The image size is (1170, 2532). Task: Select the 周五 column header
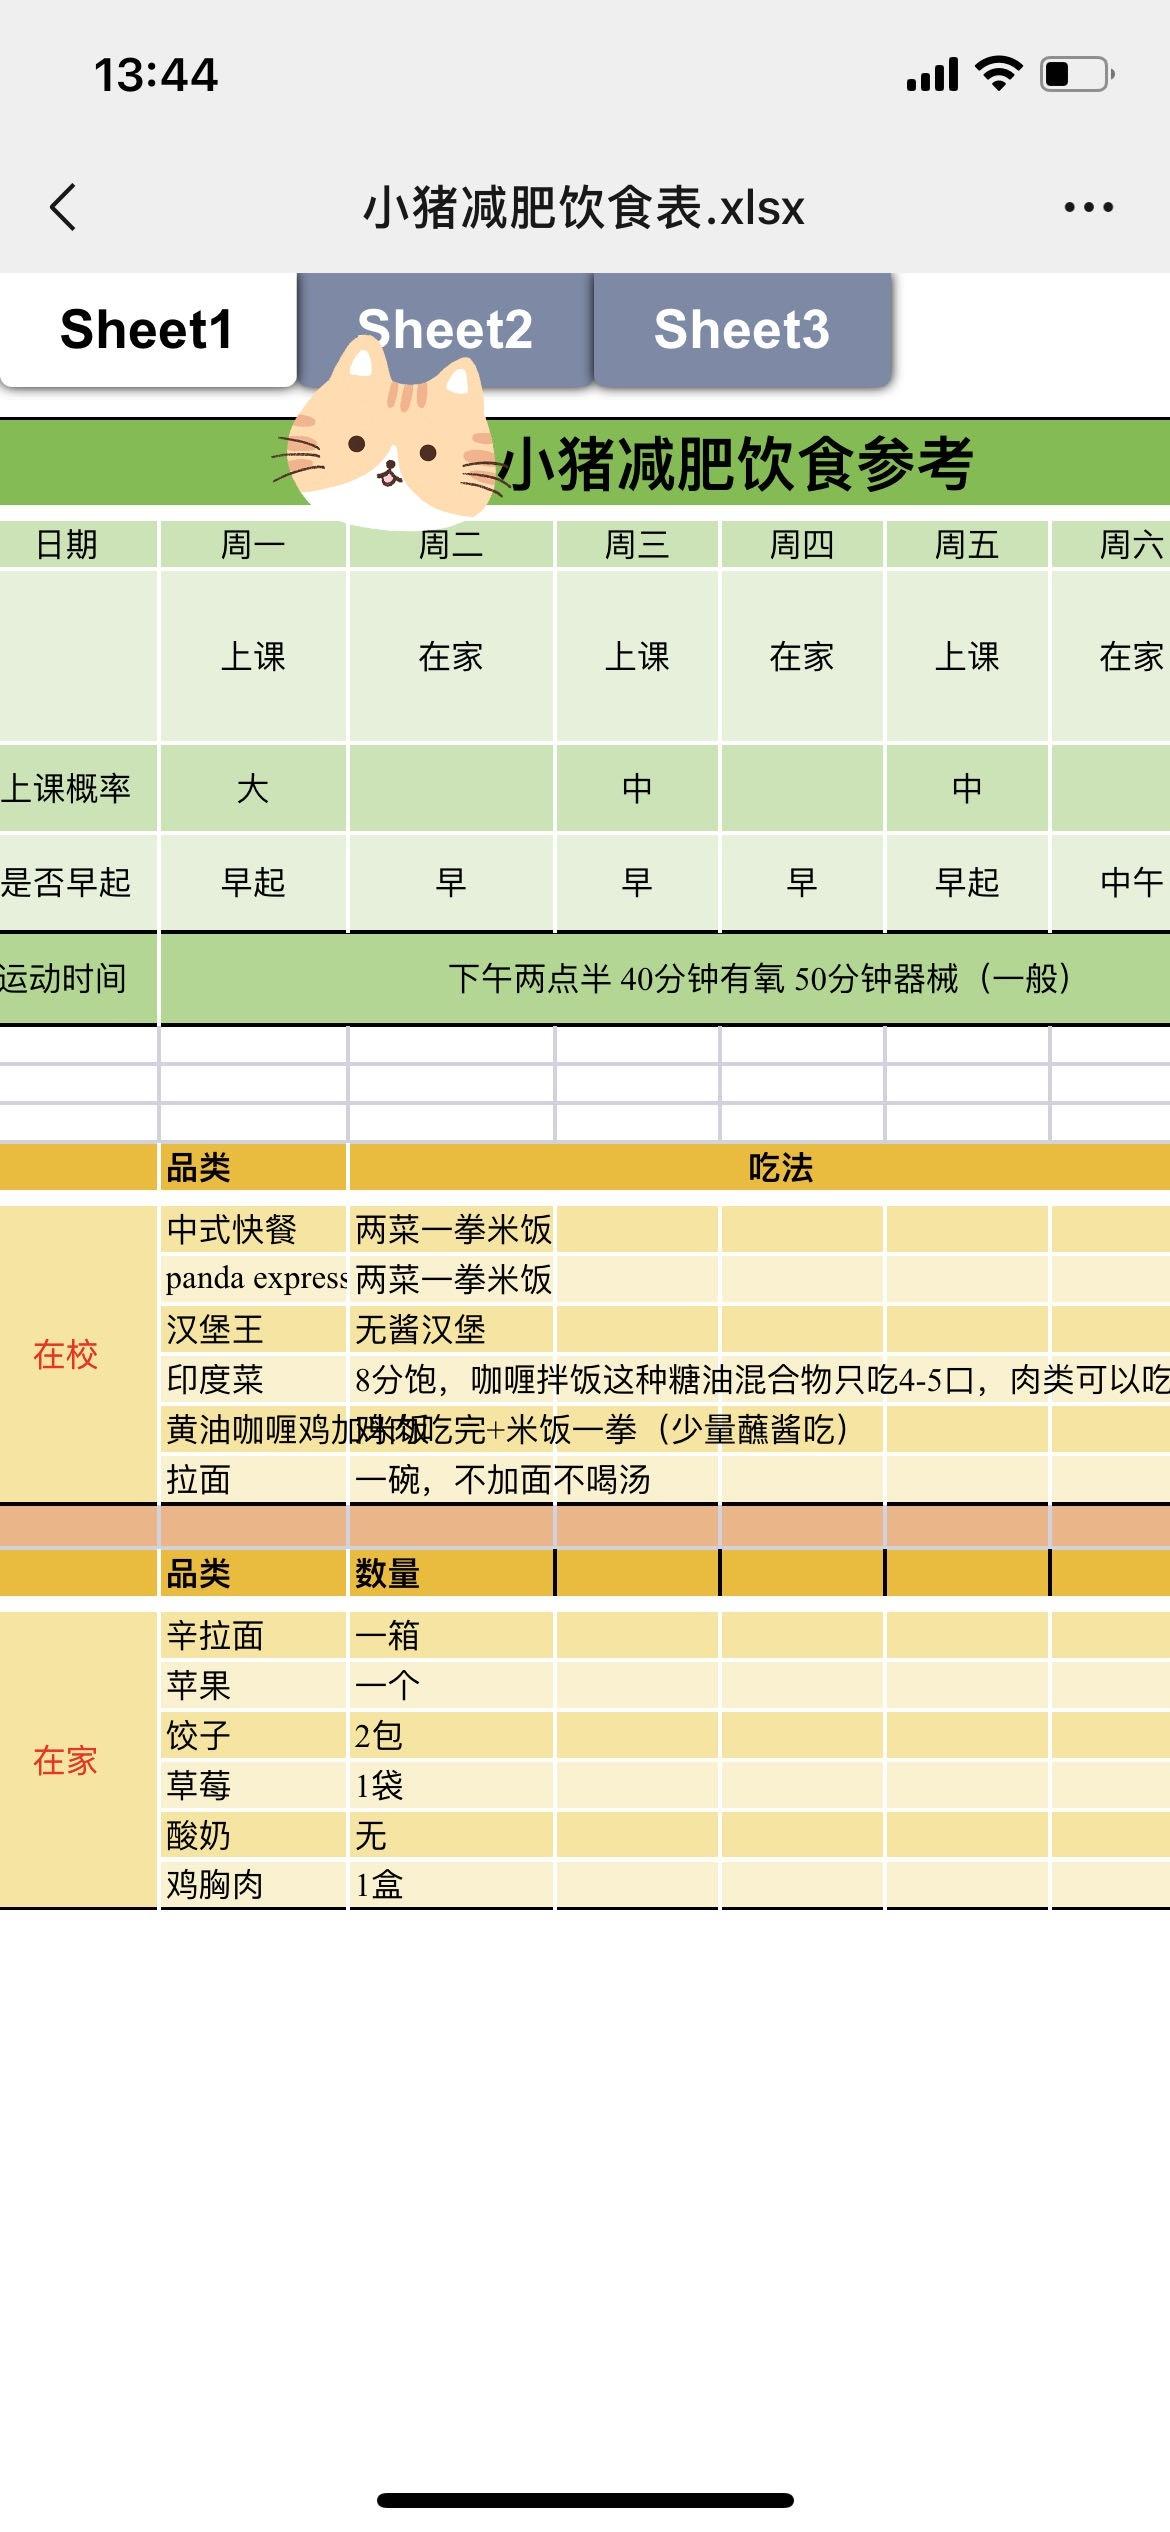[967, 545]
